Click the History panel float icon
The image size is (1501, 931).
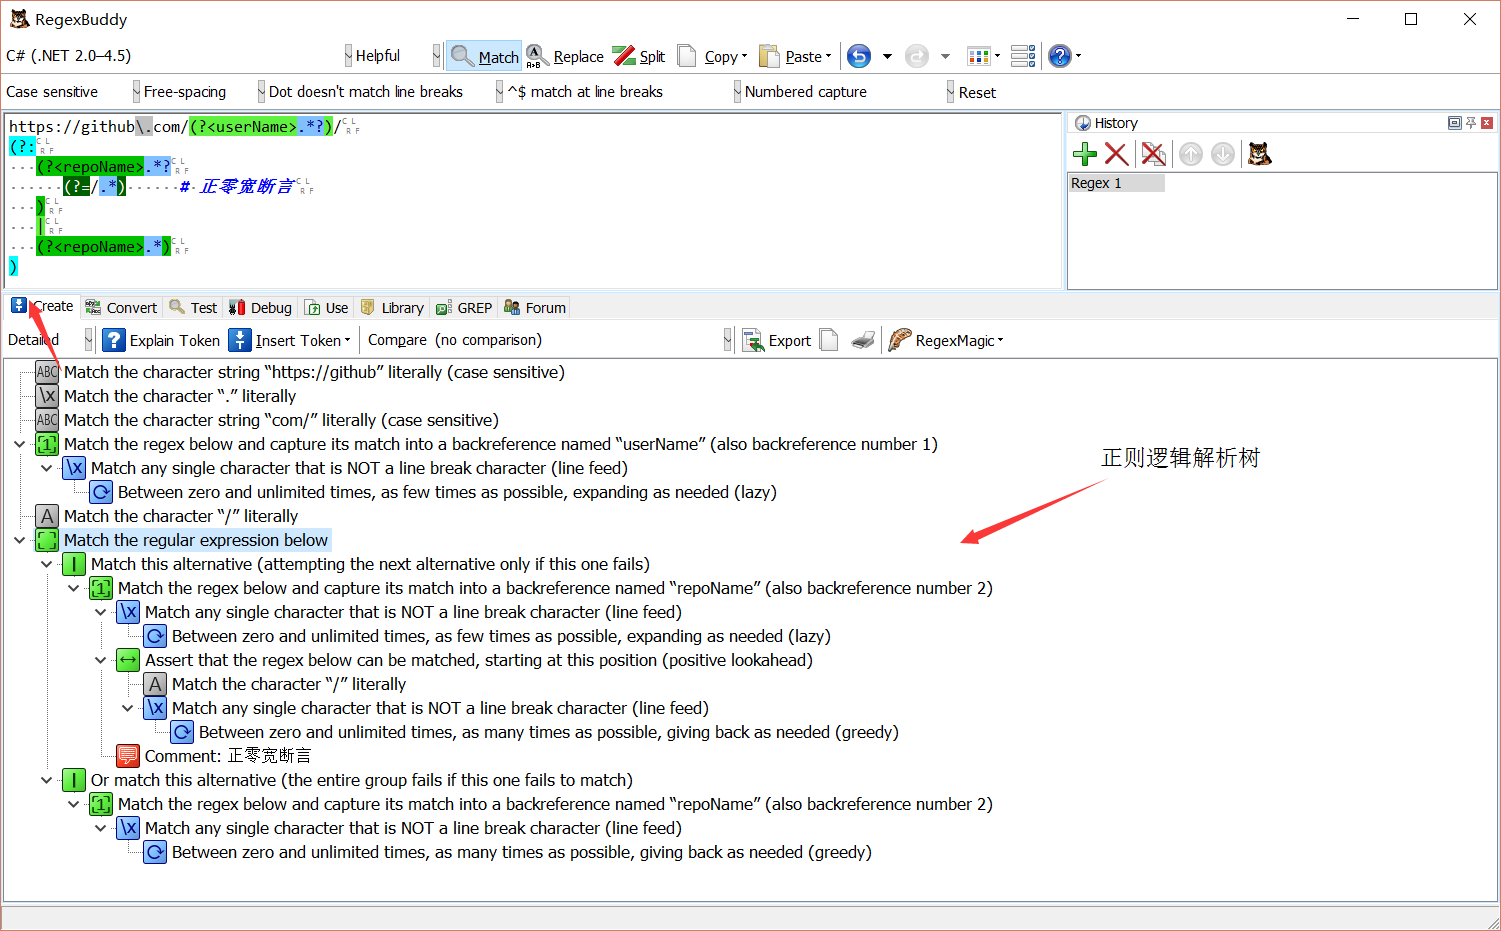(1455, 123)
